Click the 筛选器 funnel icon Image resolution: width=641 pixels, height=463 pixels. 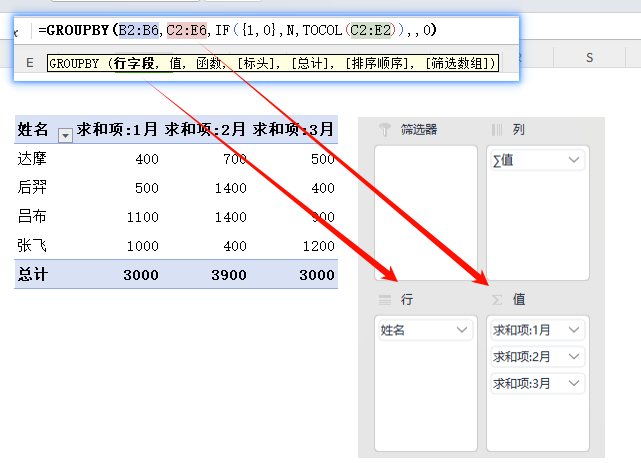click(x=385, y=130)
